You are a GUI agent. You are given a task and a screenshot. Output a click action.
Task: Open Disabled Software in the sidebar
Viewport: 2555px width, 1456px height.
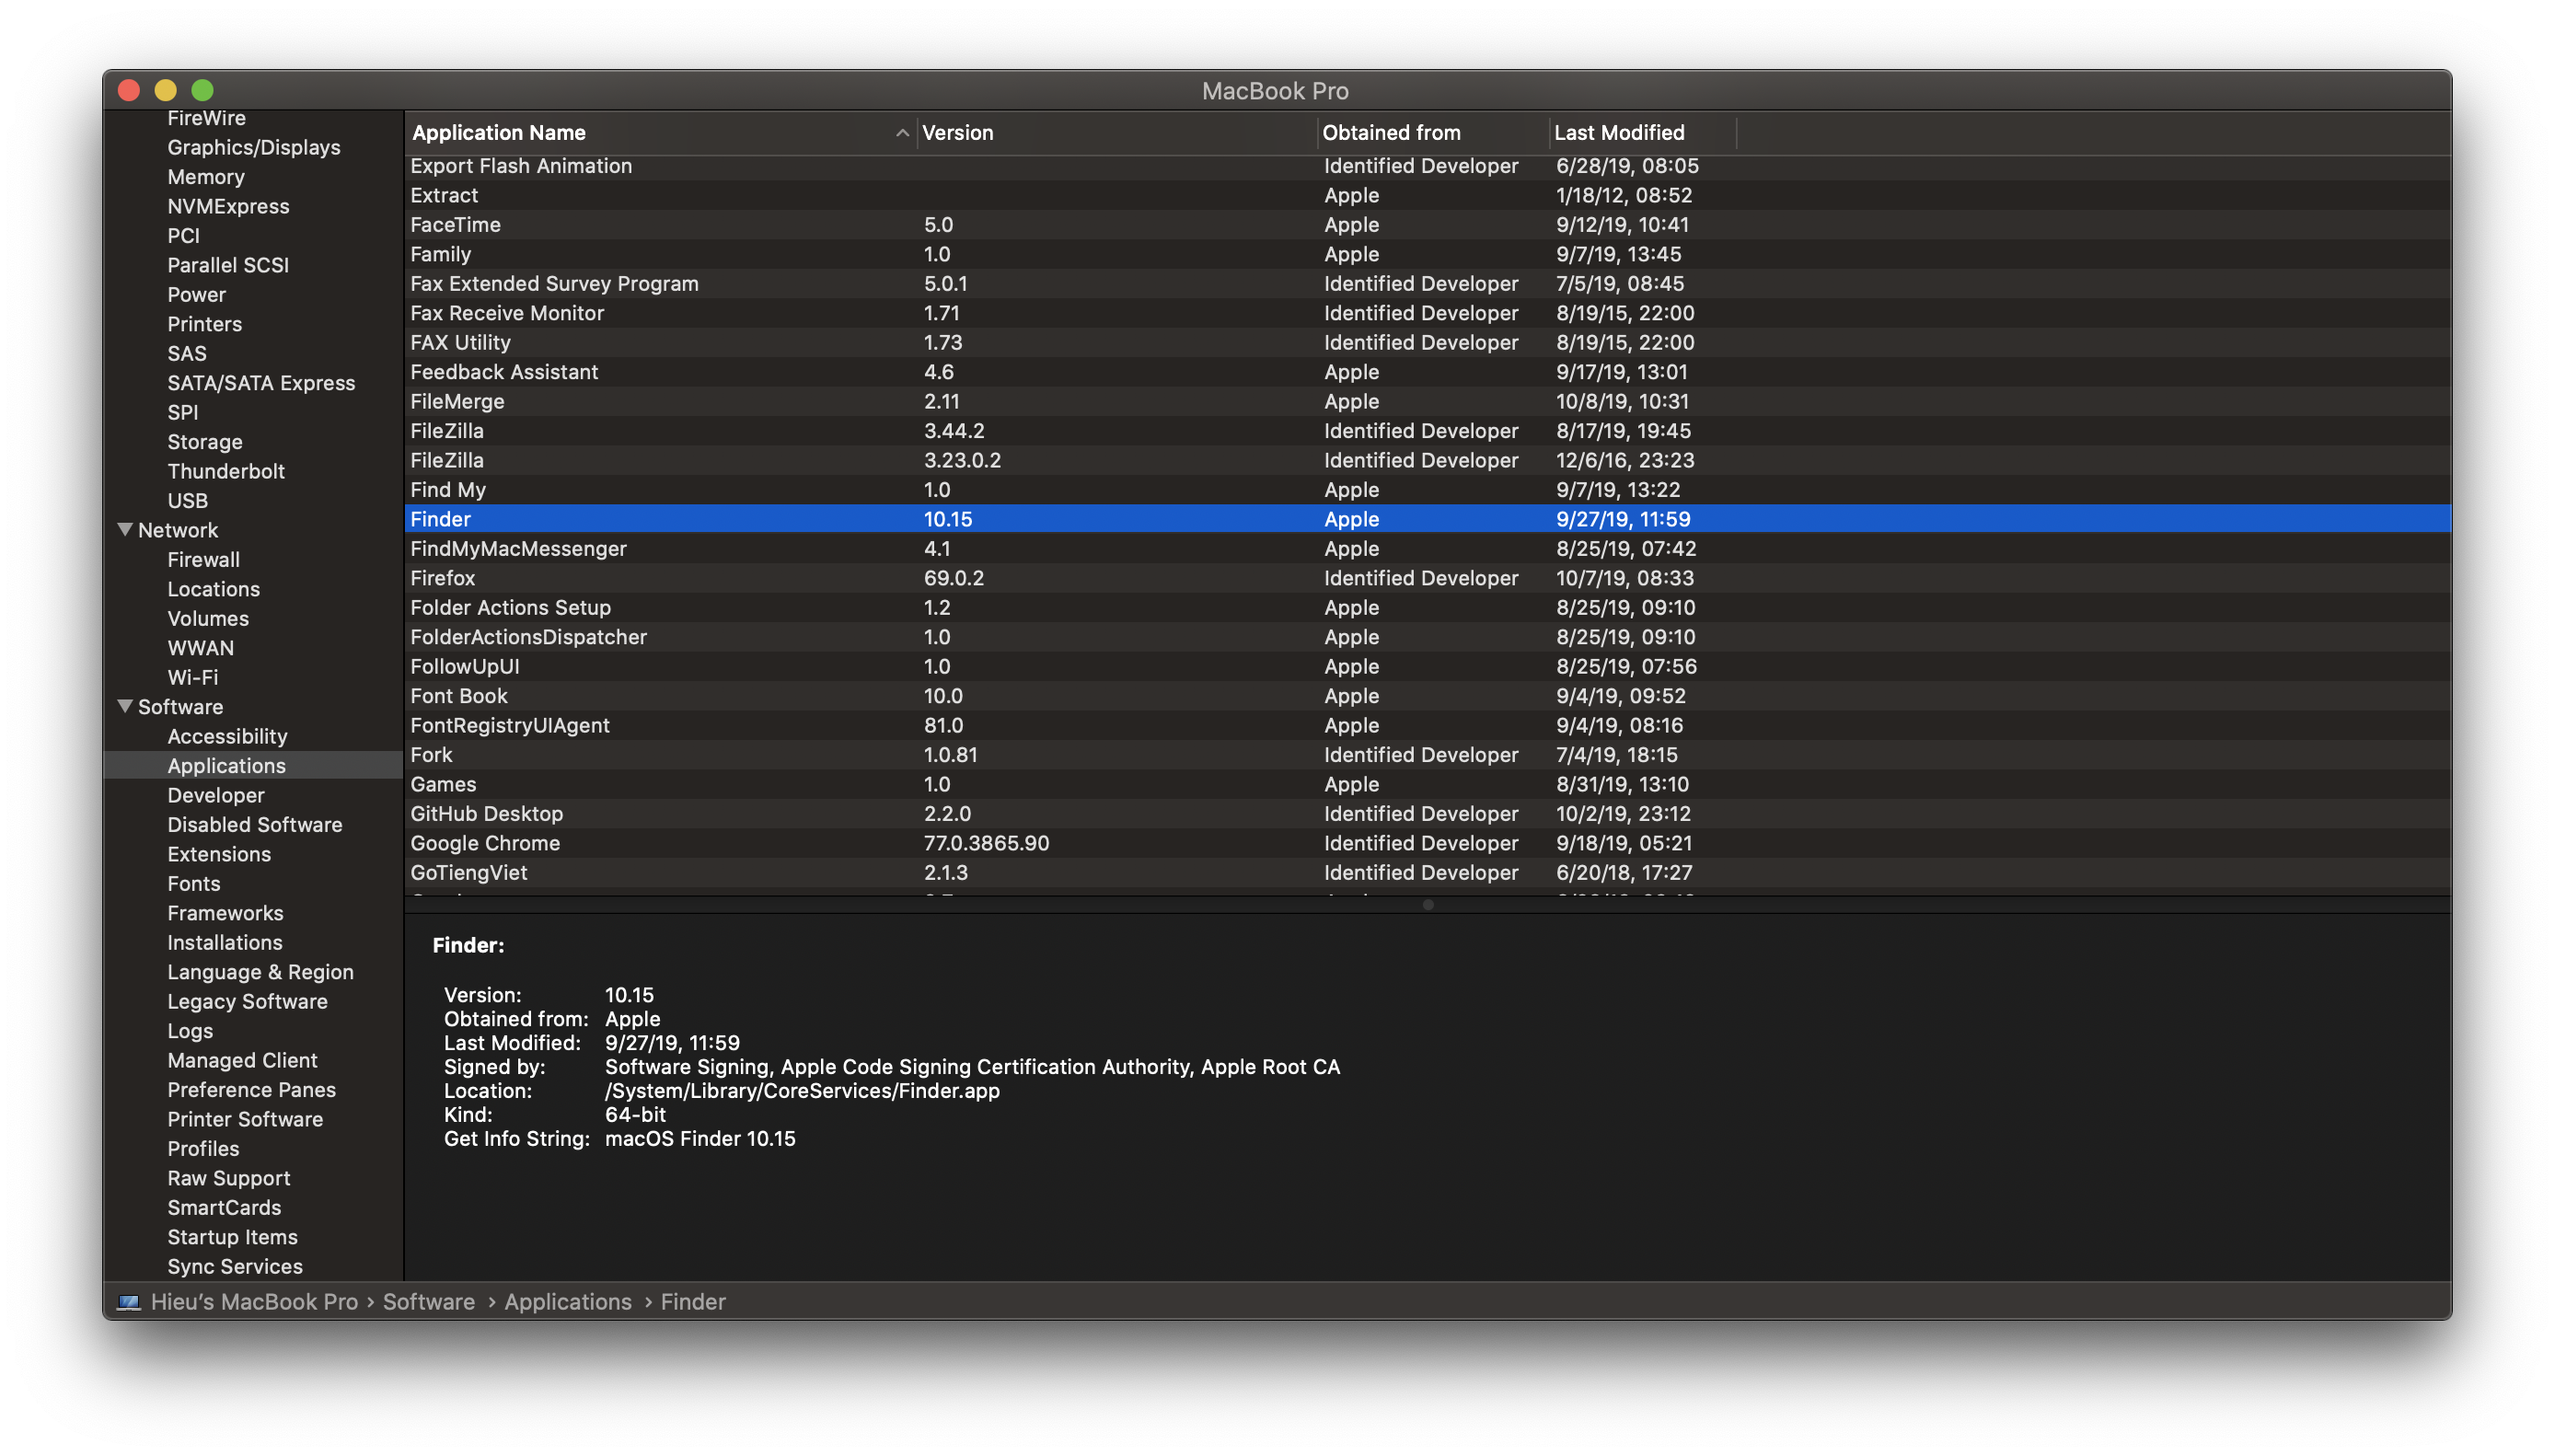[x=254, y=824]
